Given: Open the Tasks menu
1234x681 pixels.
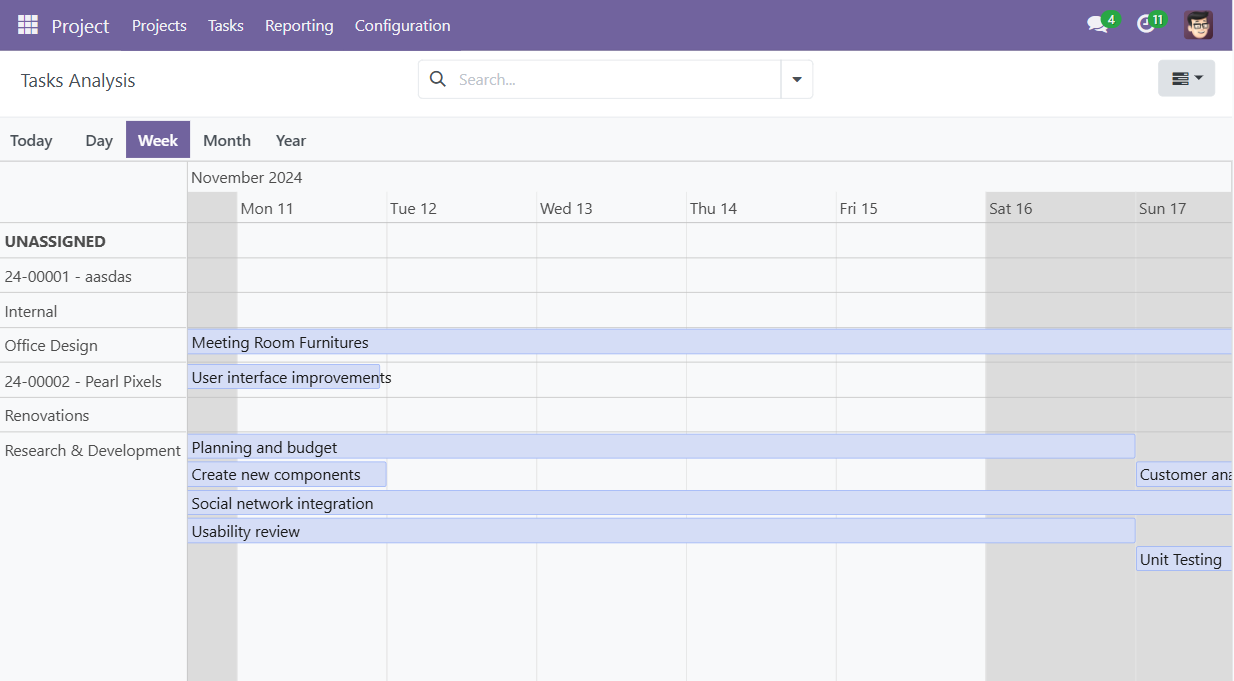Looking at the screenshot, I should (225, 25).
